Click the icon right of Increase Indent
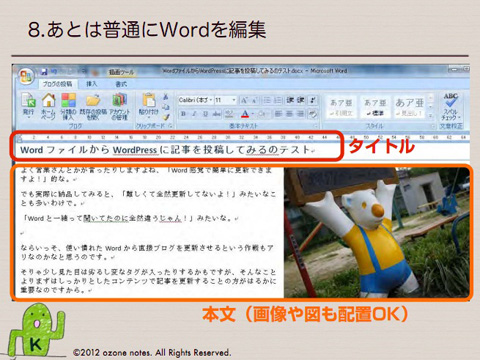The height and width of the screenshot is (360, 480). point(313,100)
